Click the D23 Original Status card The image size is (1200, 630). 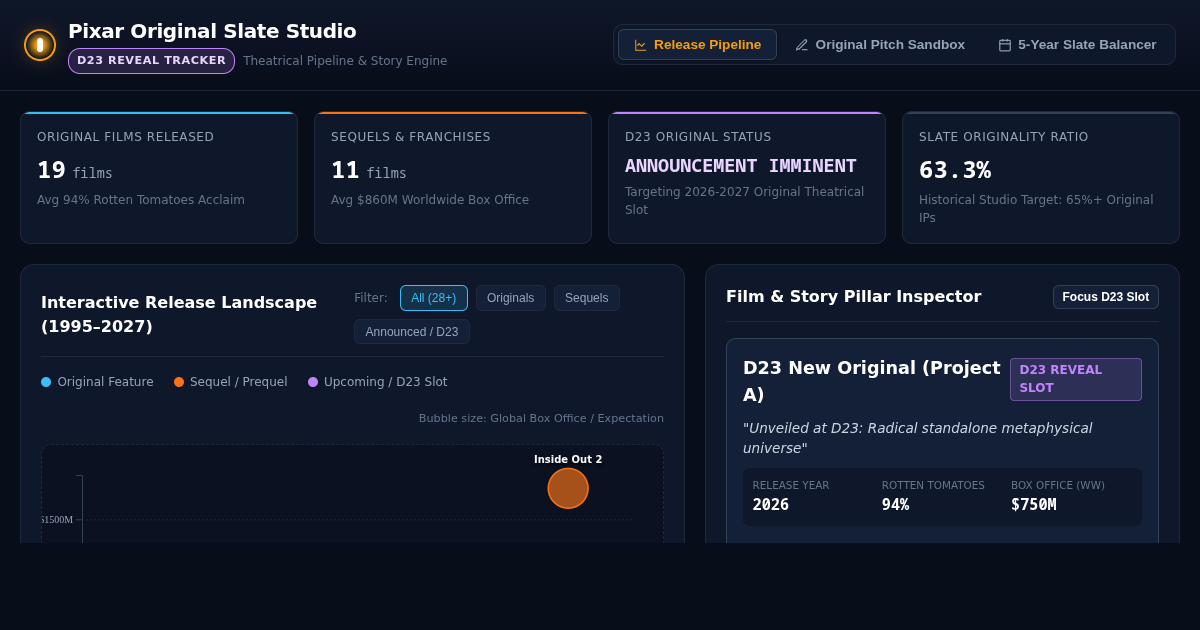[747, 178]
